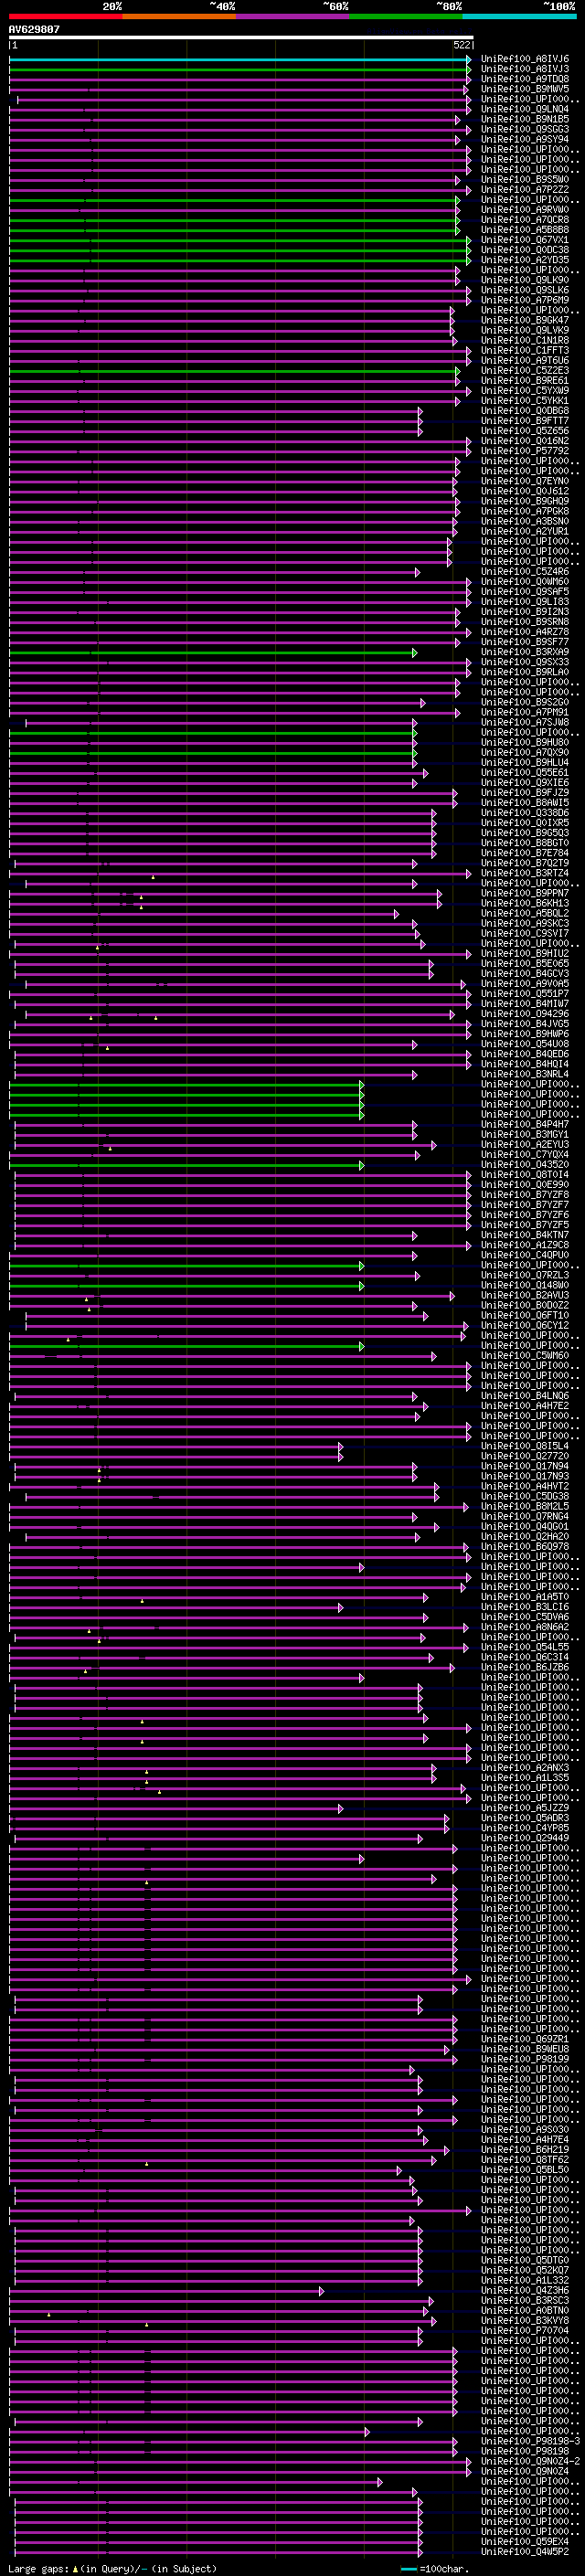Select the UniRef100_B9GK47 label
Viewport: 585px width, 2576px height.
click(x=525, y=320)
